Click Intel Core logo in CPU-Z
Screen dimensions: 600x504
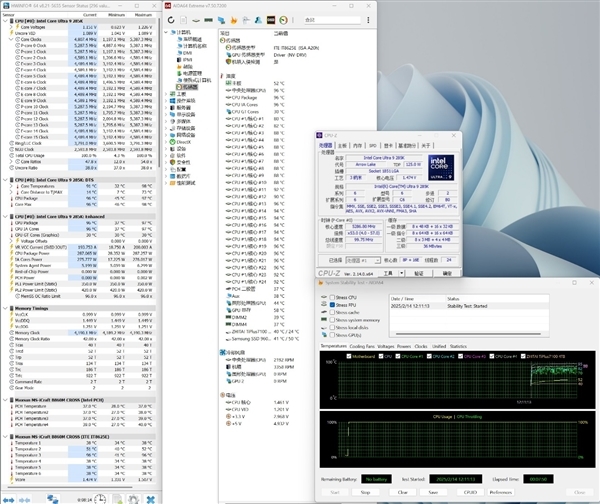coord(441,168)
